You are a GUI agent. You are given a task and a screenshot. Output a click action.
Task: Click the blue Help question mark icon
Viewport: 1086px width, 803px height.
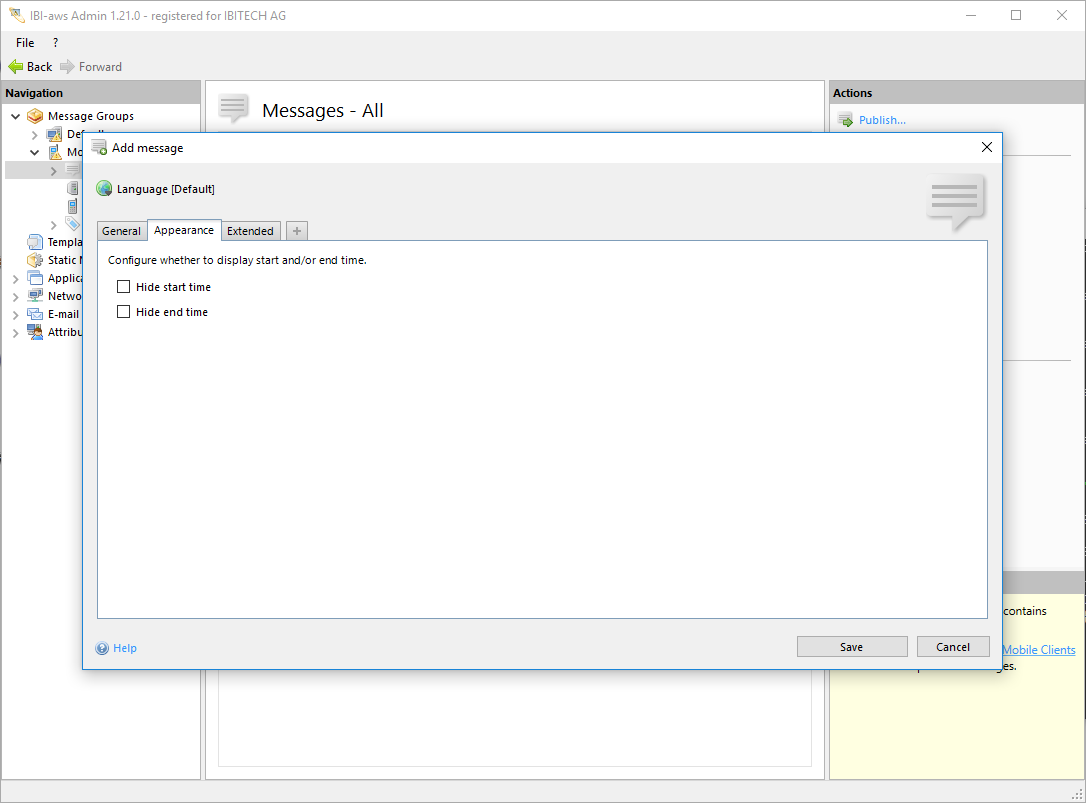tap(102, 648)
